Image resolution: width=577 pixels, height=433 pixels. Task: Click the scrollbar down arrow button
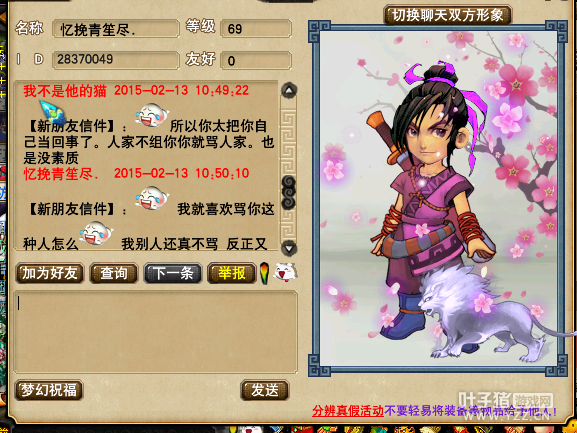[x=289, y=248]
